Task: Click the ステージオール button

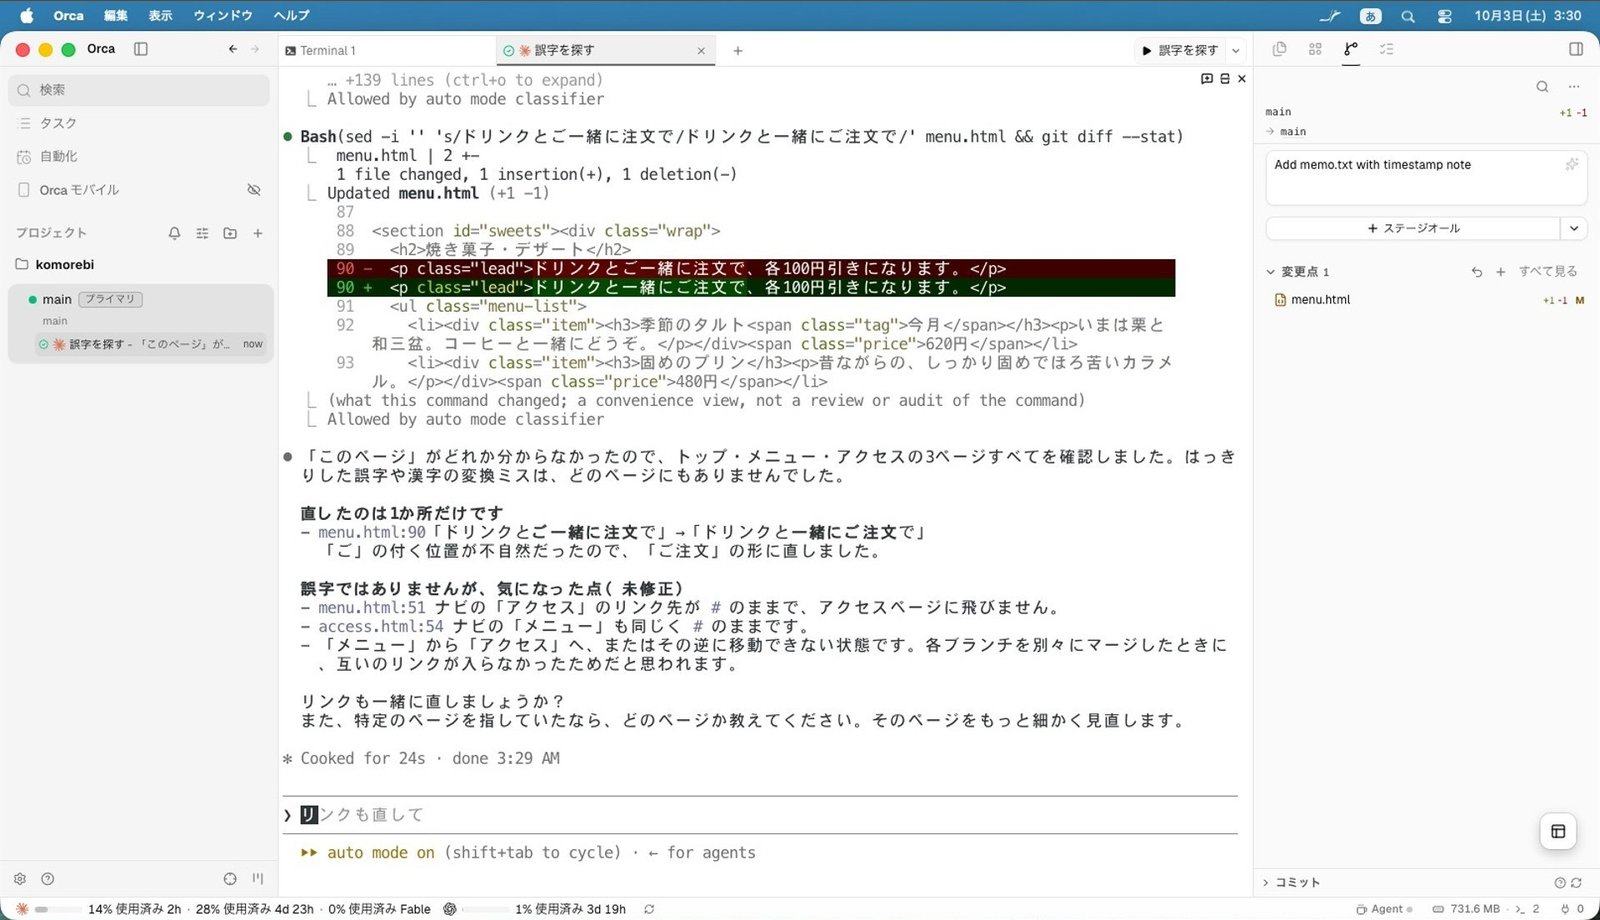Action: tap(1413, 229)
